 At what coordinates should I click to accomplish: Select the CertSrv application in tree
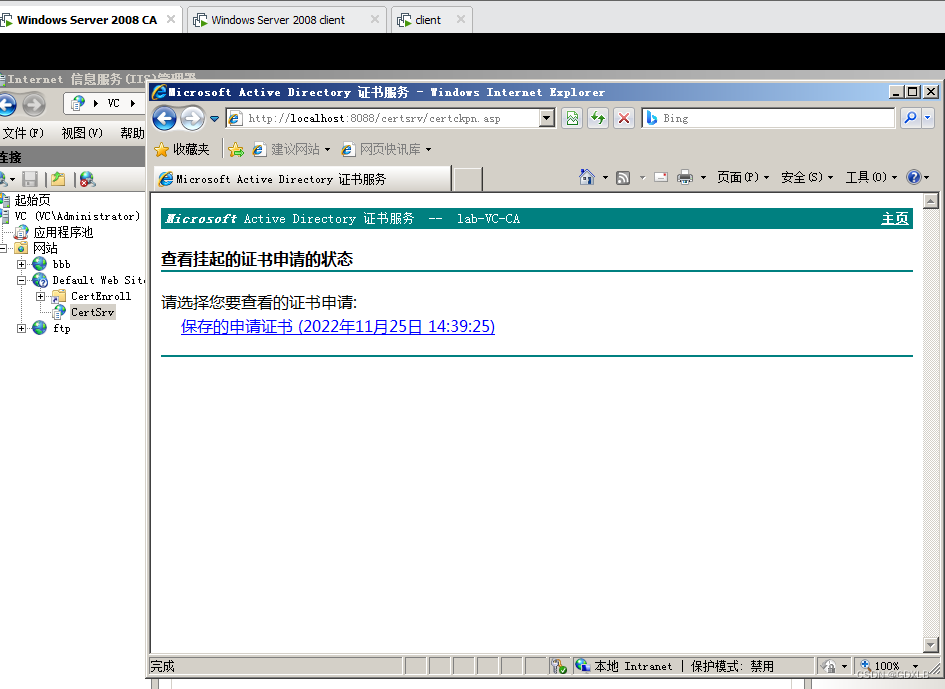point(92,312)
